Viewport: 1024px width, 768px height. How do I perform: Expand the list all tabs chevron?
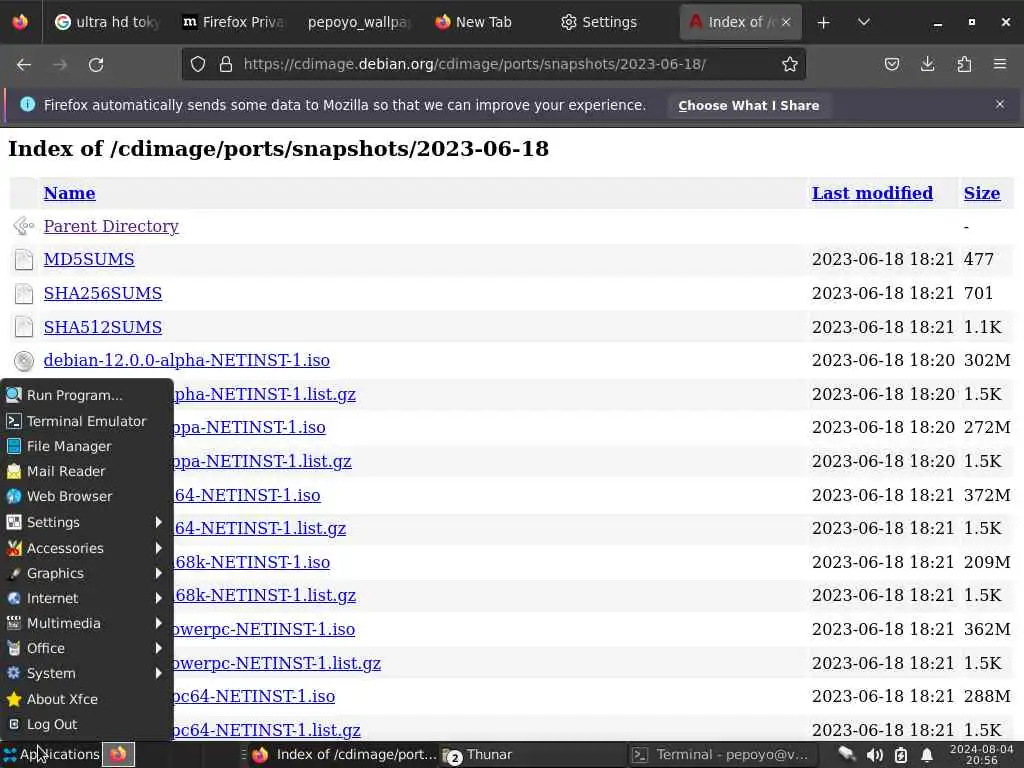pos(863,22)
